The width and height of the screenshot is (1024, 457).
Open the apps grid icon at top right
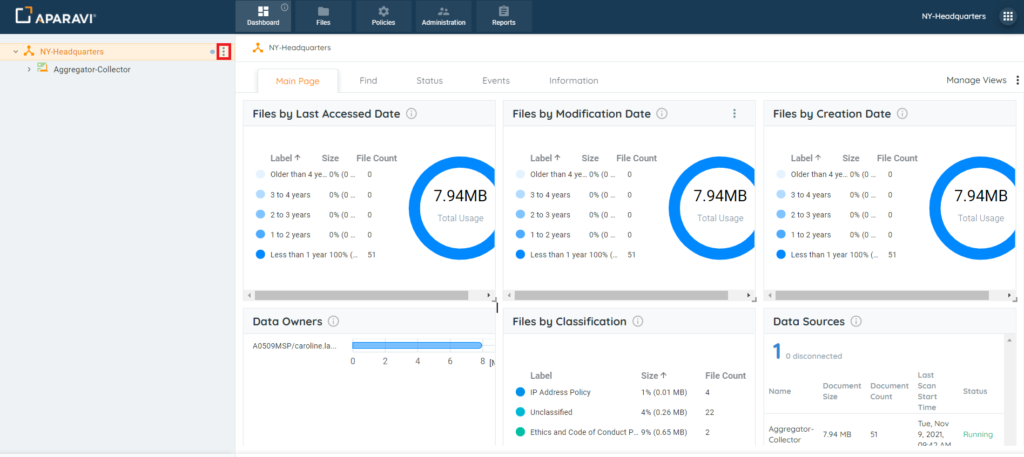[1007, 16]
